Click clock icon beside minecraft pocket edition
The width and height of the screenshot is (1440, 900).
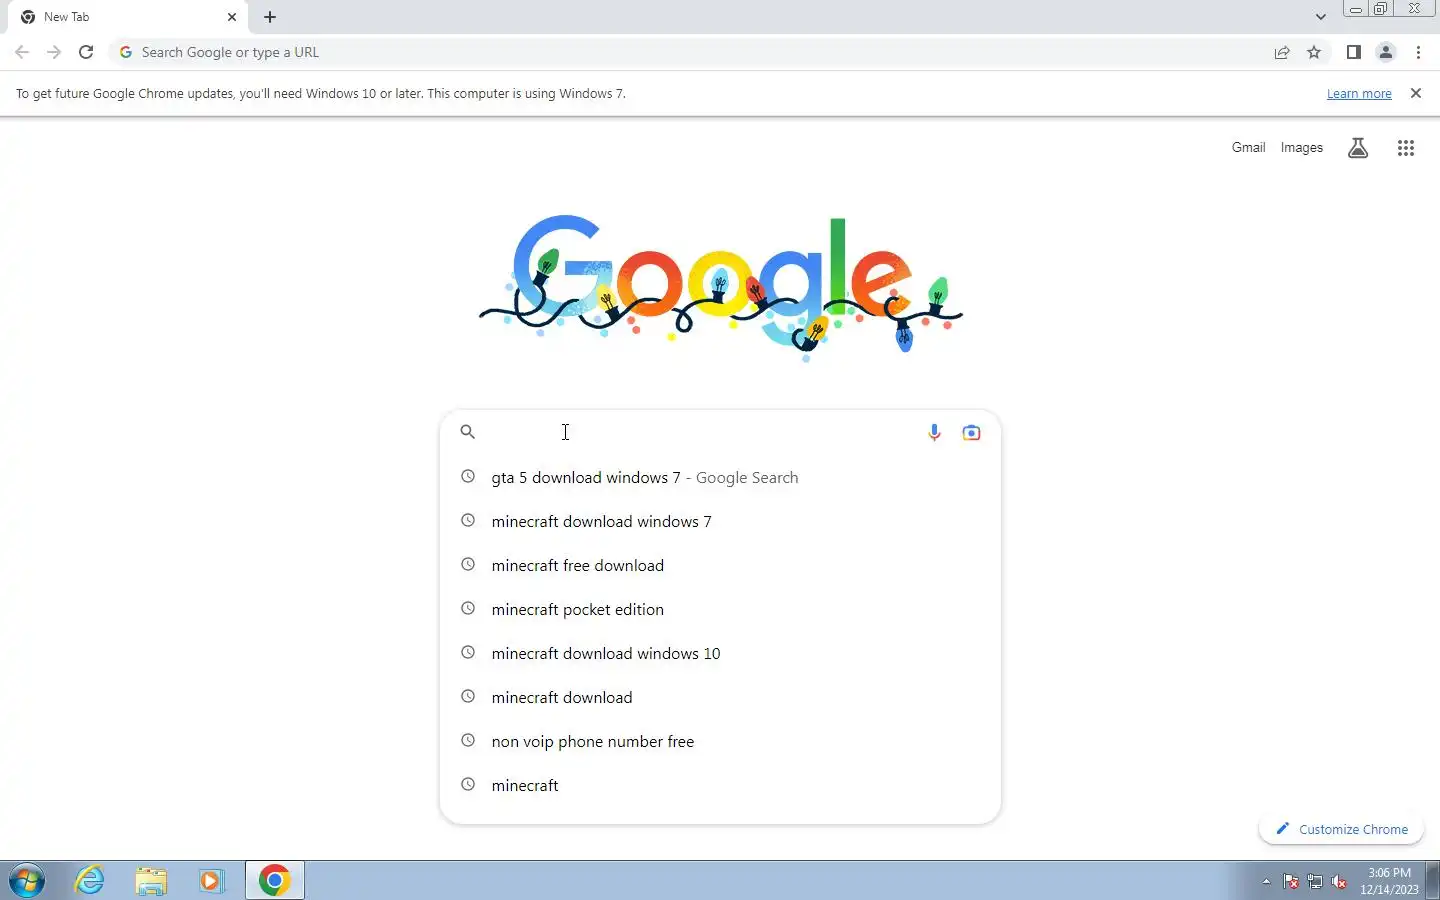(467, 608)
